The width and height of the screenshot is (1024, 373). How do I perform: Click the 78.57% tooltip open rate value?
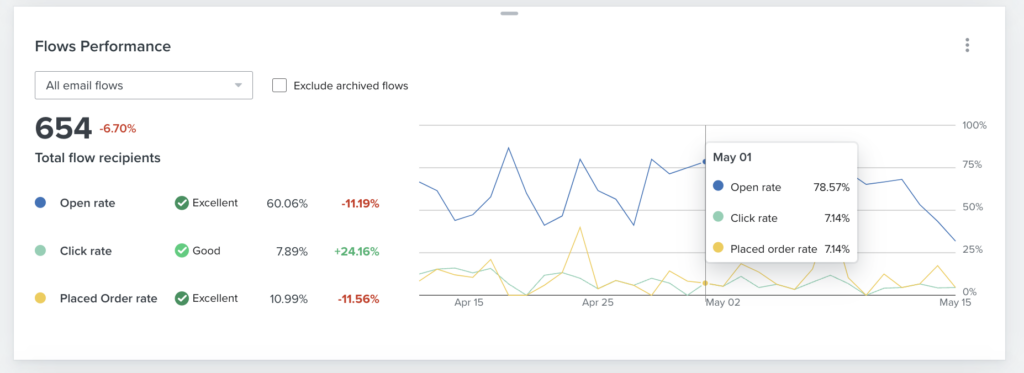[831, 187]
